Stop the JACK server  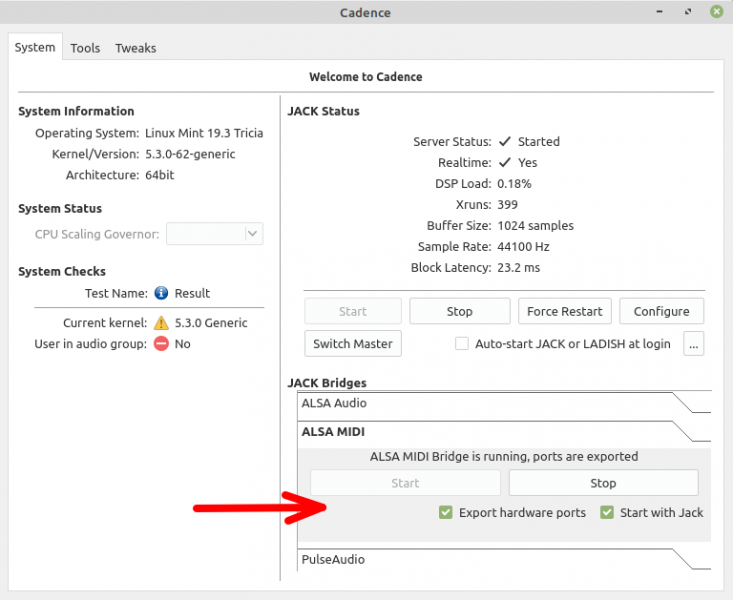coord(460,311)
